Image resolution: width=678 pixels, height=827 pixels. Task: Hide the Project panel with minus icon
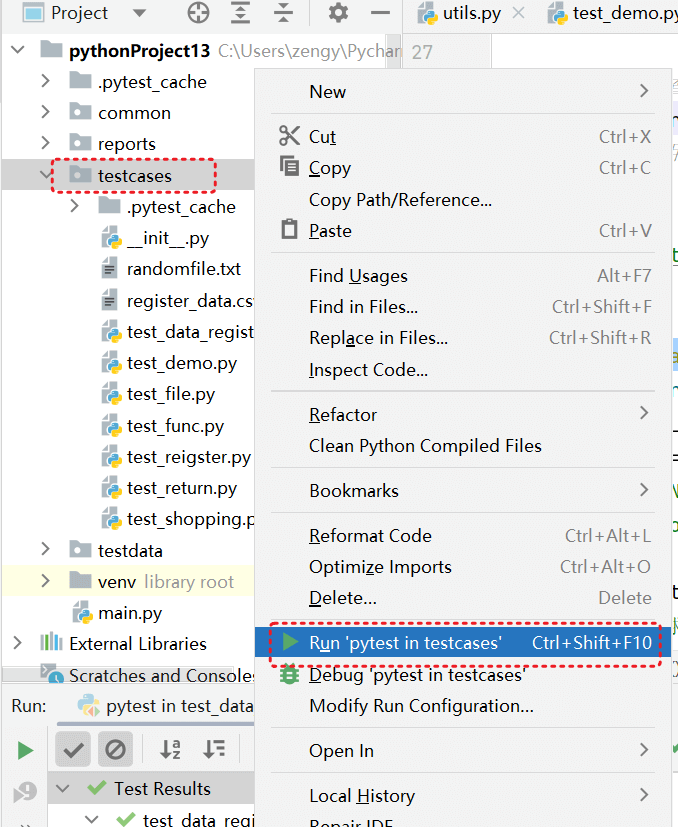click(x=380, y=13)
